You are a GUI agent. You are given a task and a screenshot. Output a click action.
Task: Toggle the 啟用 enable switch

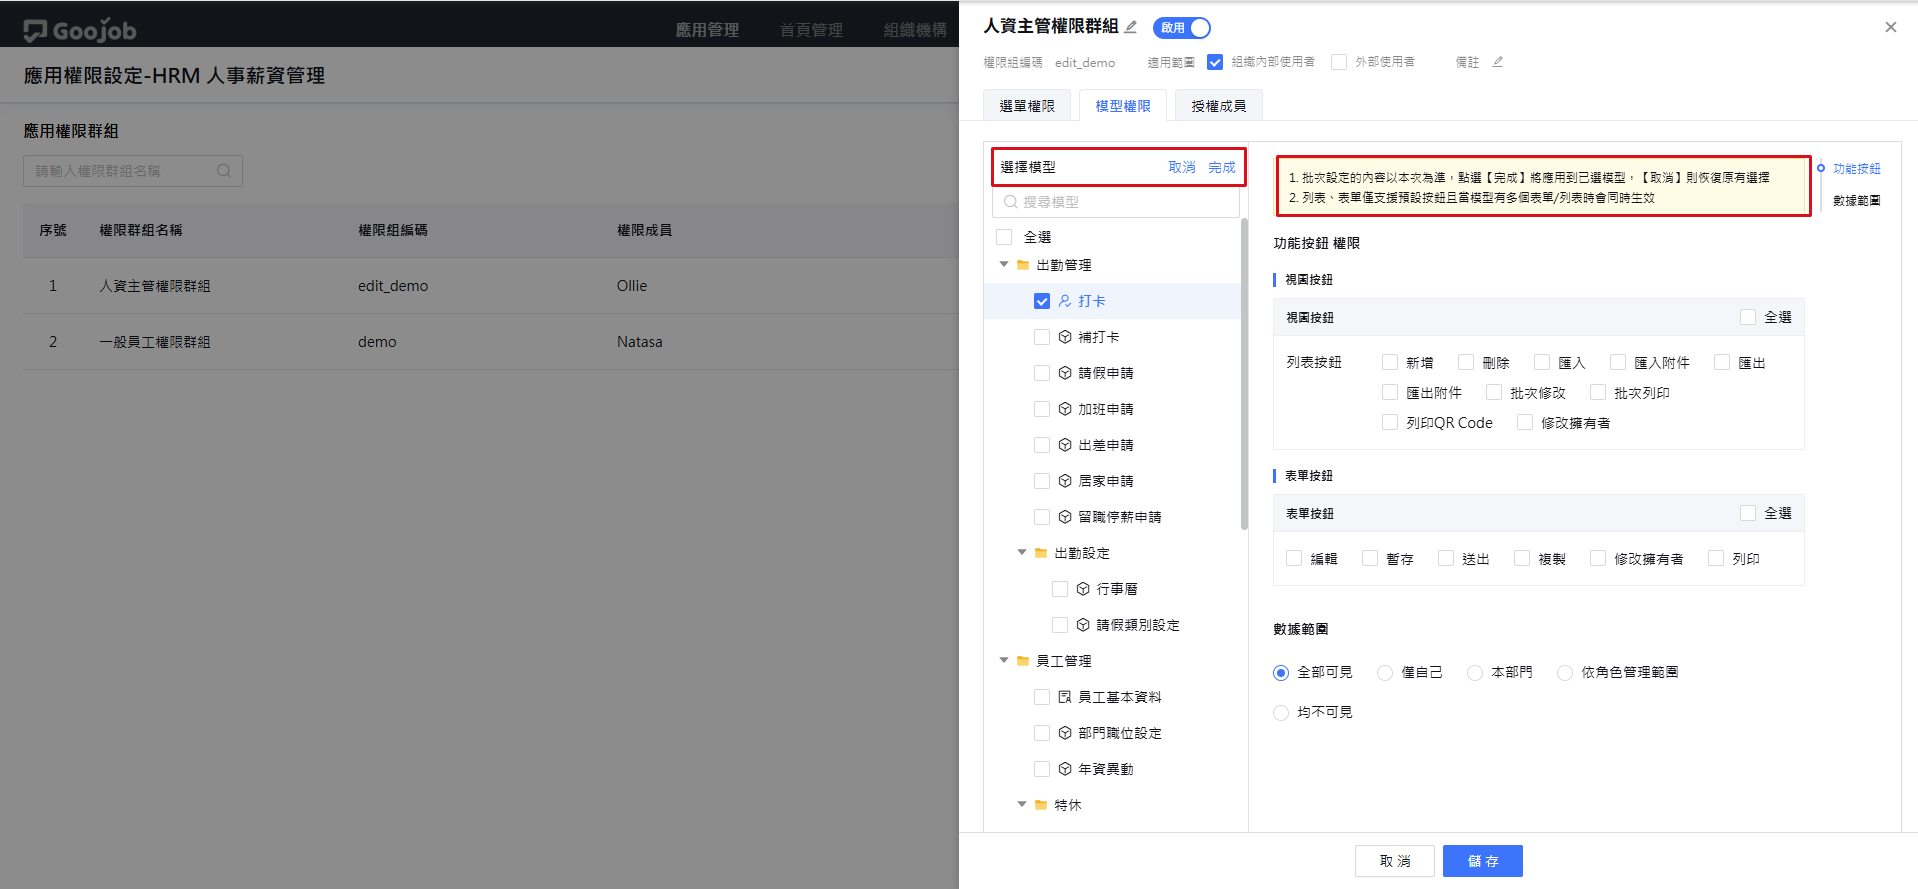tap(1182, 28)
